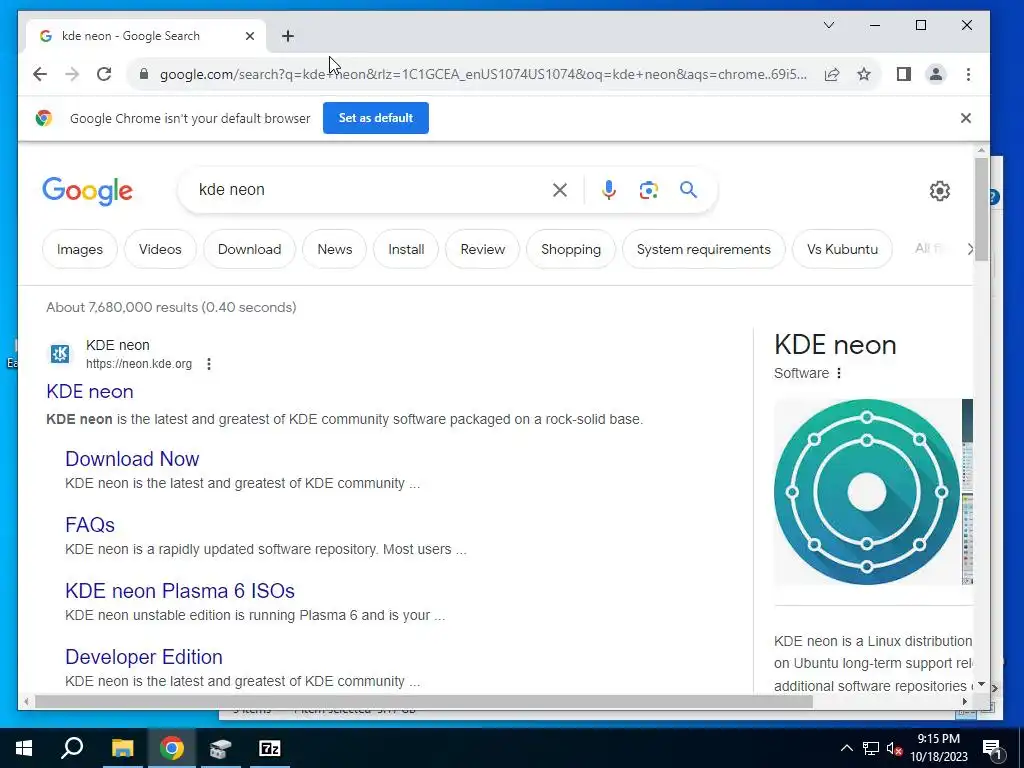Open the Developer Edition sitelink
The height and width of the screenshot is (768, 1024).
tap(144, 656)
